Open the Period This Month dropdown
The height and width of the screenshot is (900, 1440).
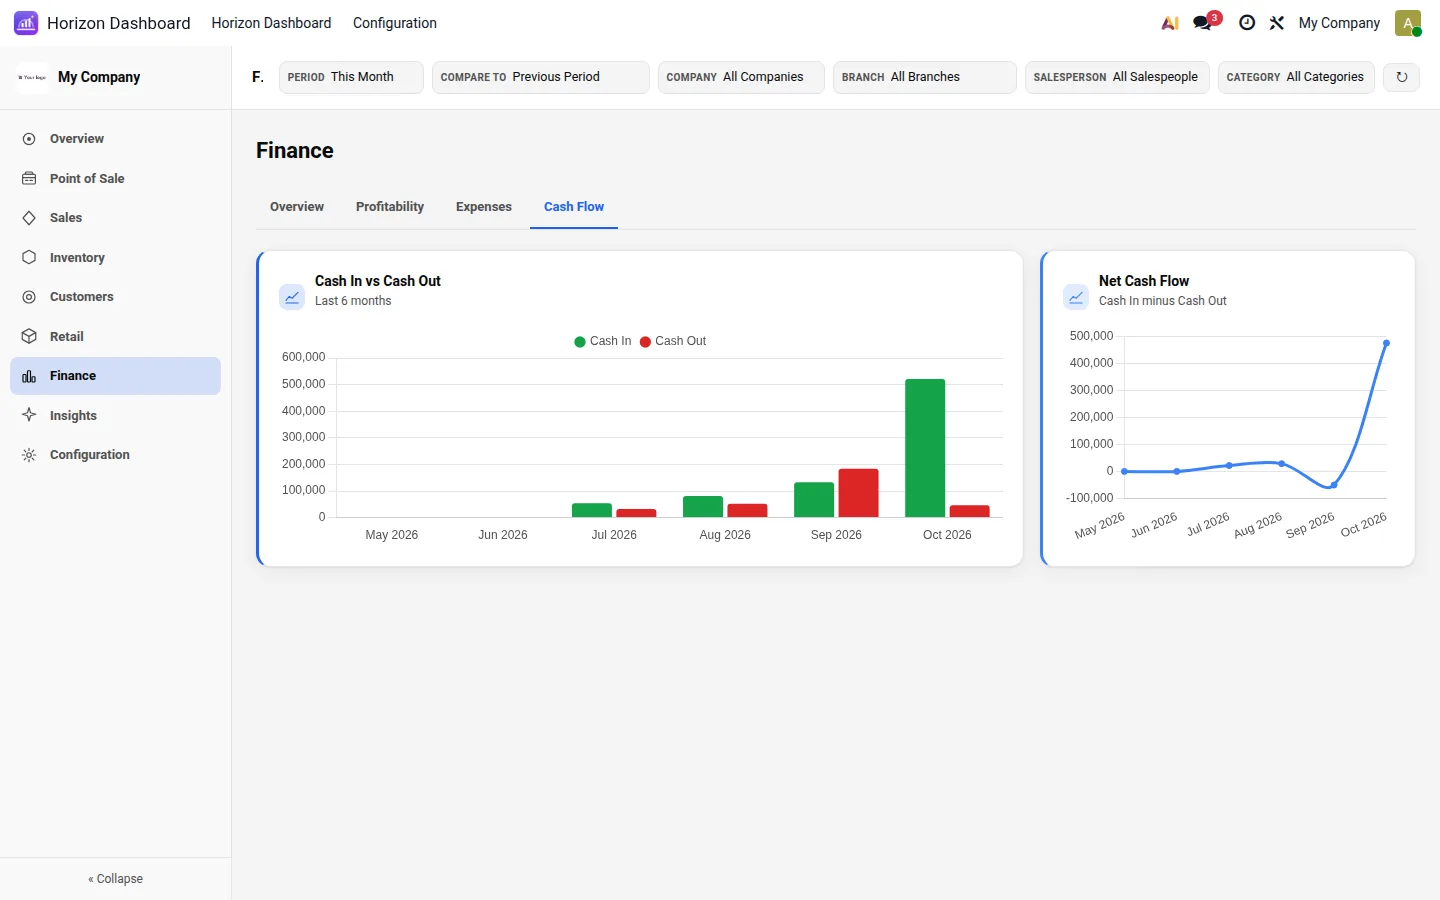pyautogui.click(x=351, y=77)
